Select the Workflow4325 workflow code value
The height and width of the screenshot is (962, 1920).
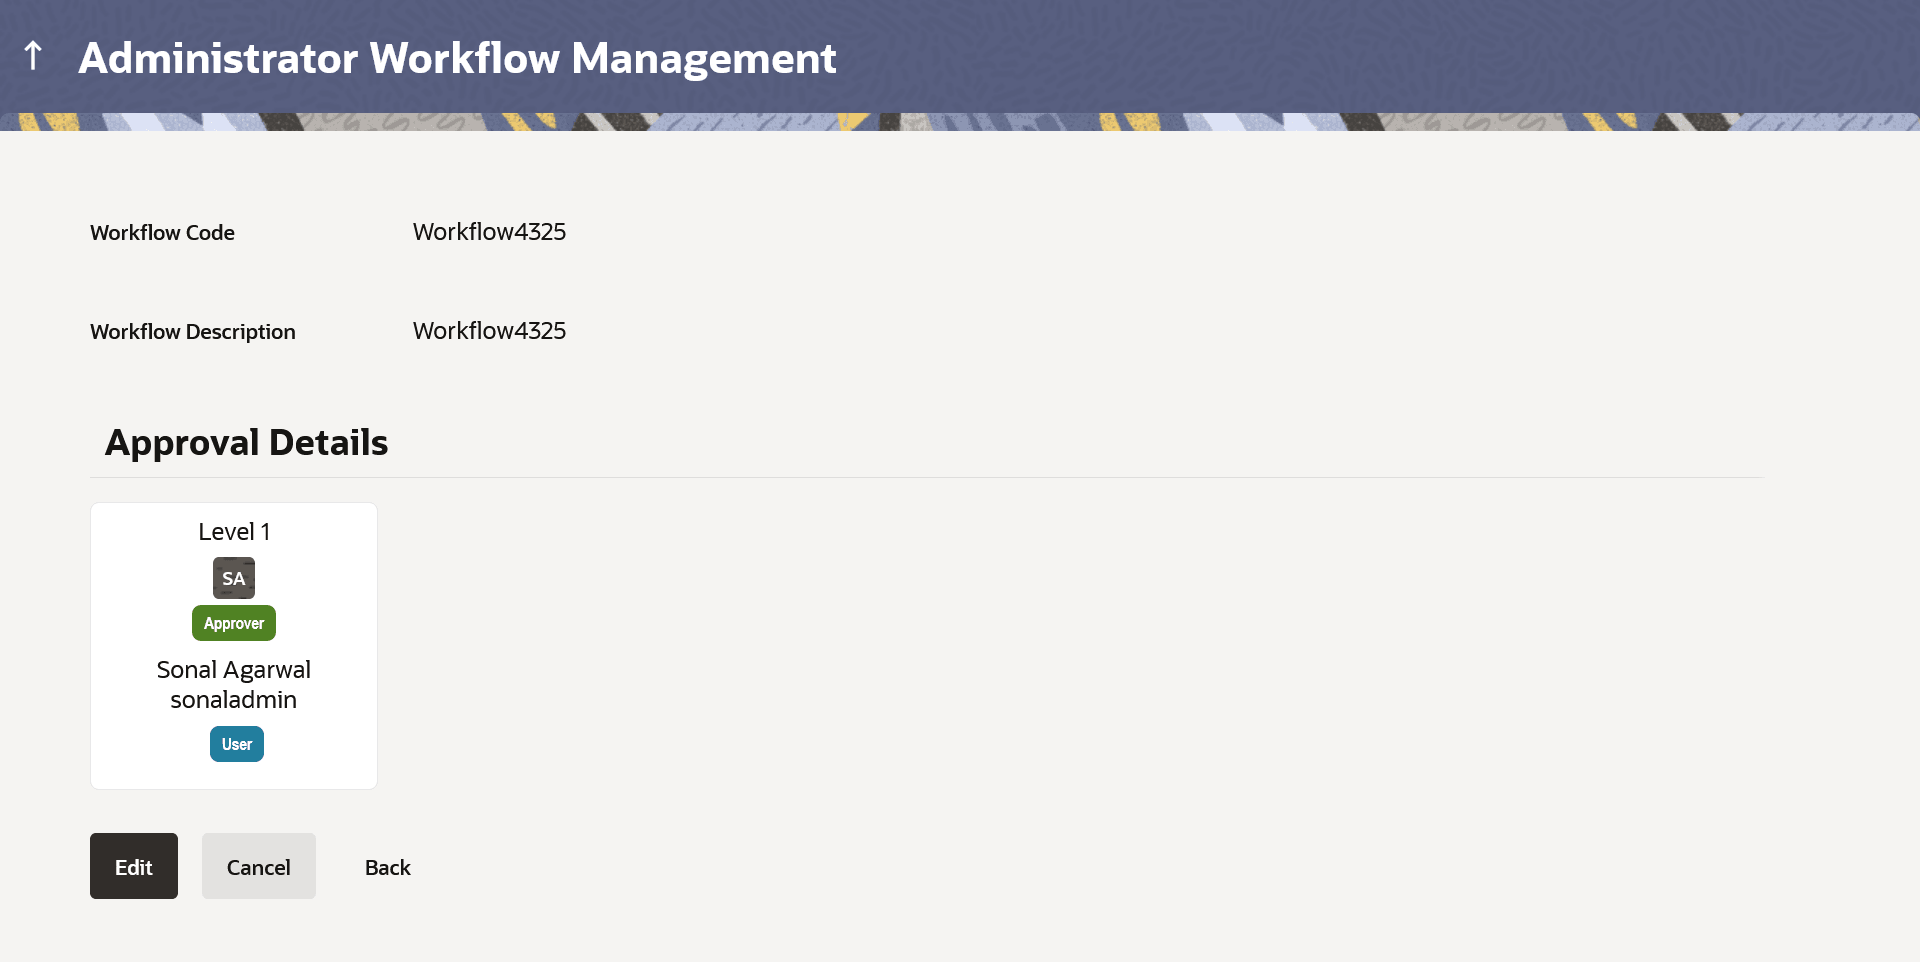tap(489, 231)
